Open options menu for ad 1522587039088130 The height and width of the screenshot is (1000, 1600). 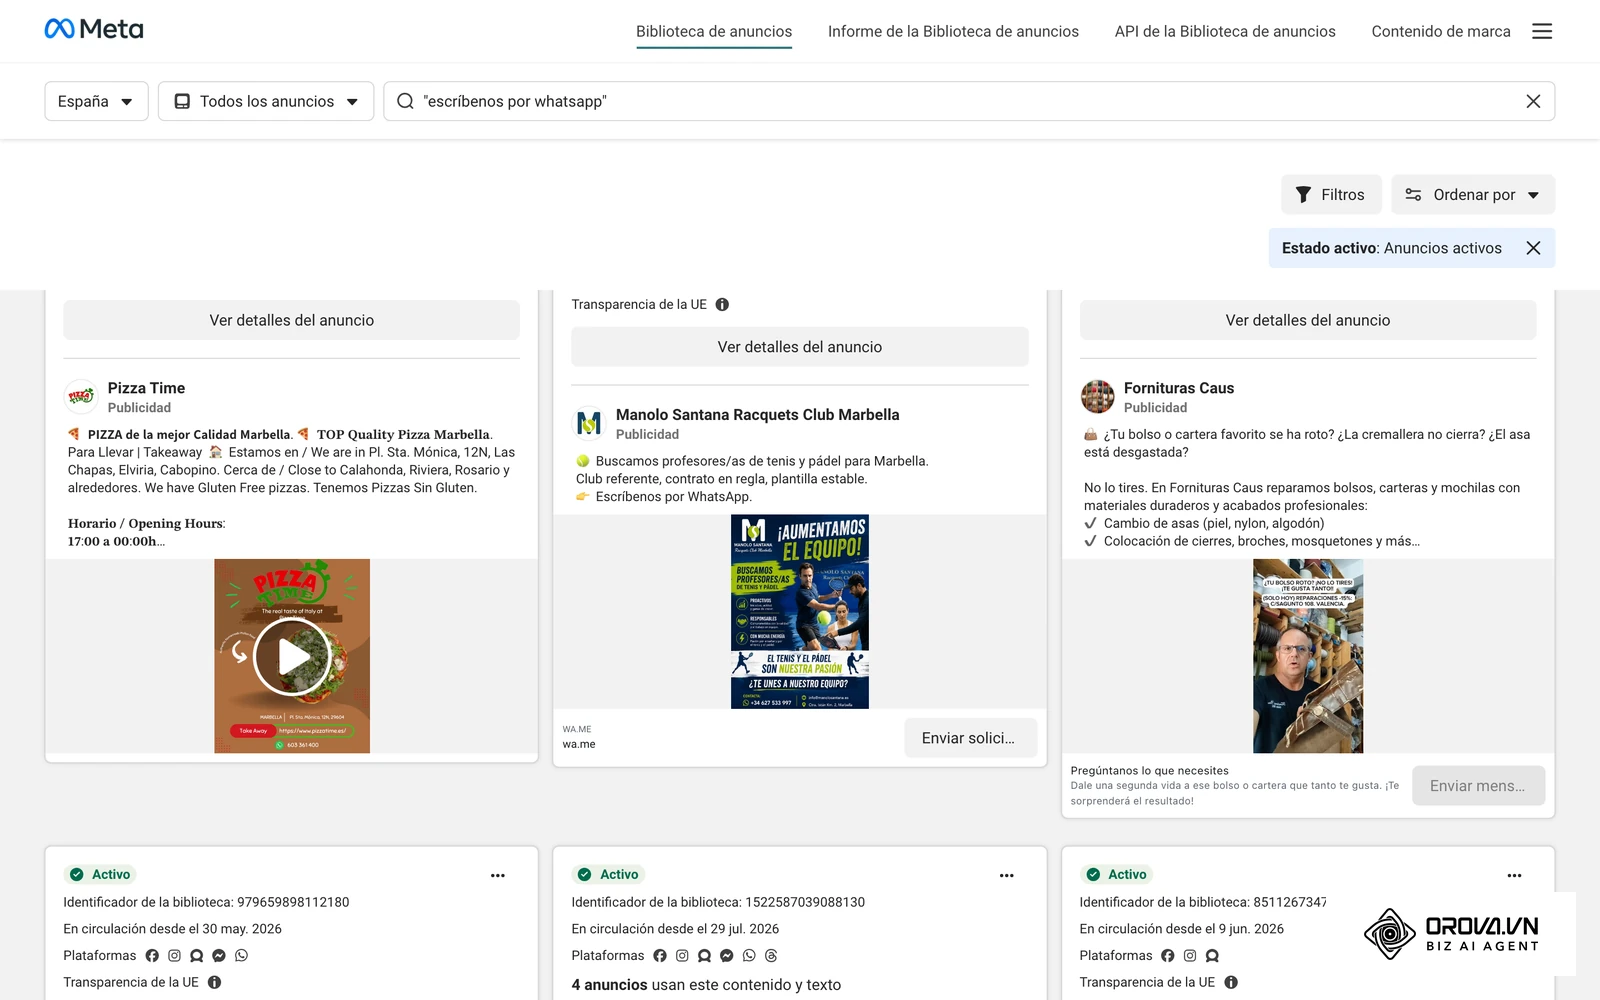tap(1007, 875)
